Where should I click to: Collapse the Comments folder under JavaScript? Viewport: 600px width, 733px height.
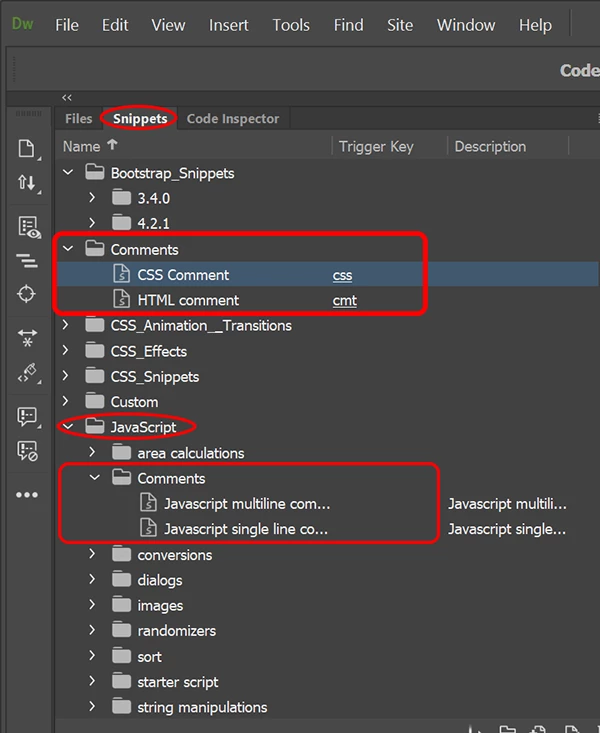[x=95, y=477]
